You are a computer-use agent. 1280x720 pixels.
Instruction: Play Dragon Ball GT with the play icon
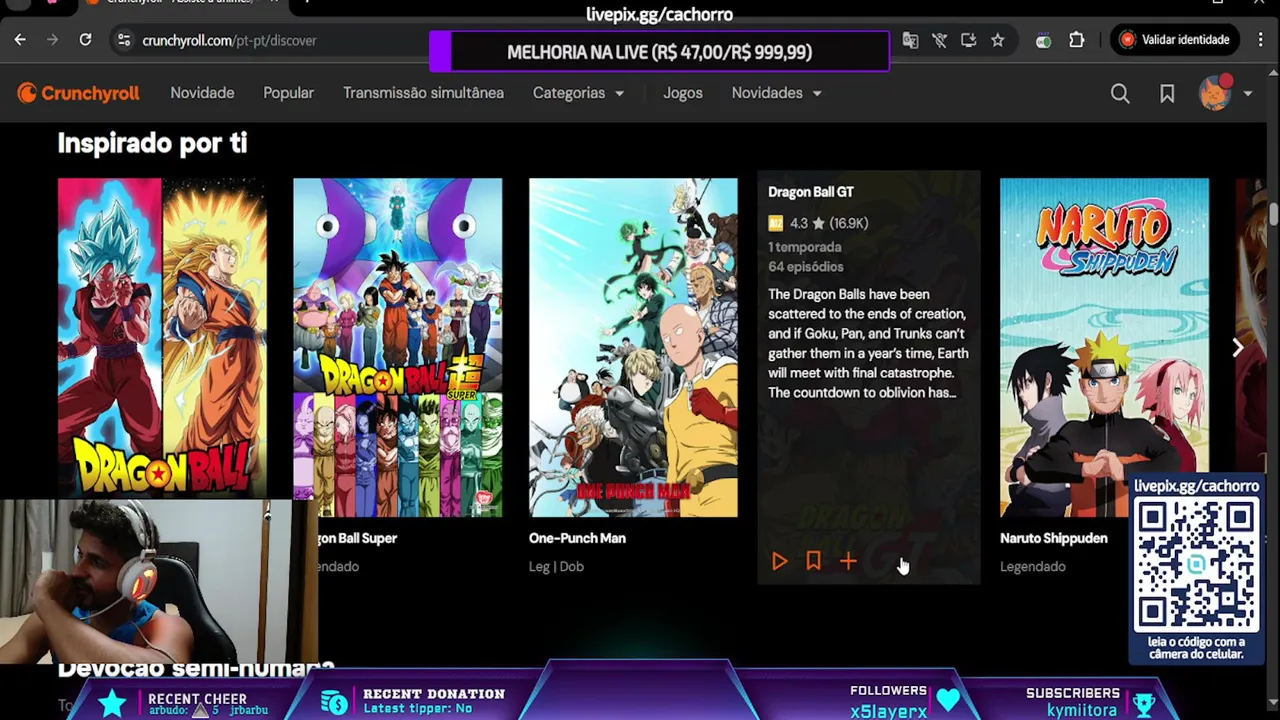pyautogui.click(x=779, y=562)
